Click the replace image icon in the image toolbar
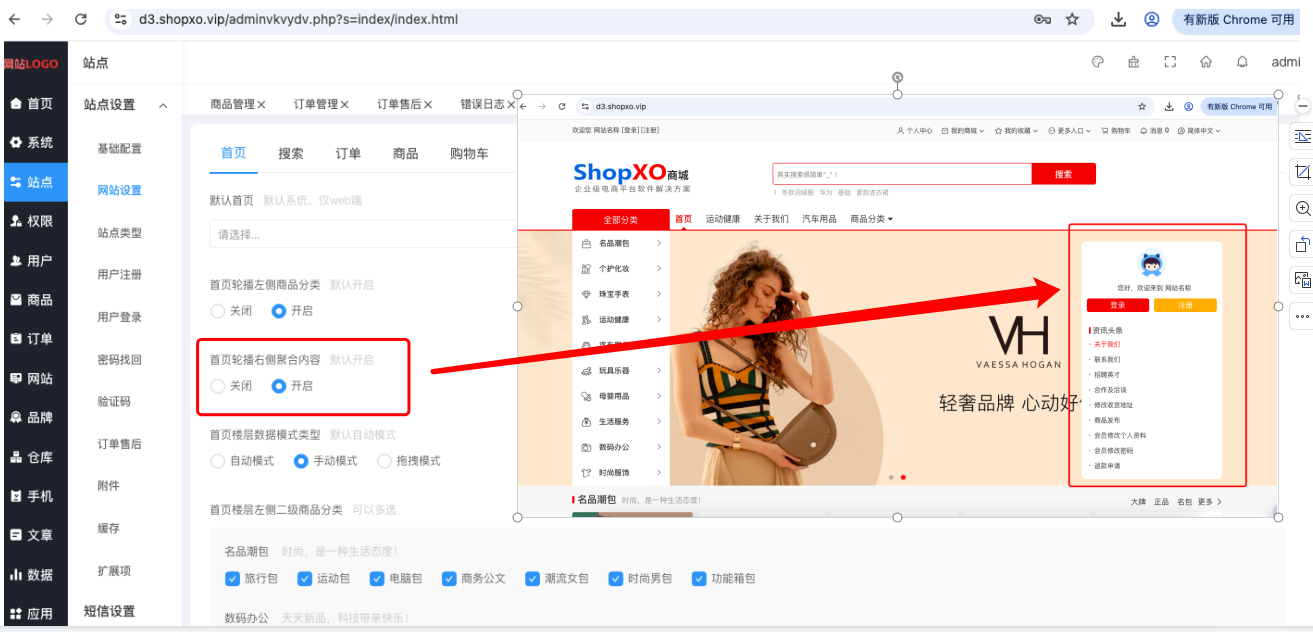This screenshot has width=1313, height=632. click(x=1302, y=280)
